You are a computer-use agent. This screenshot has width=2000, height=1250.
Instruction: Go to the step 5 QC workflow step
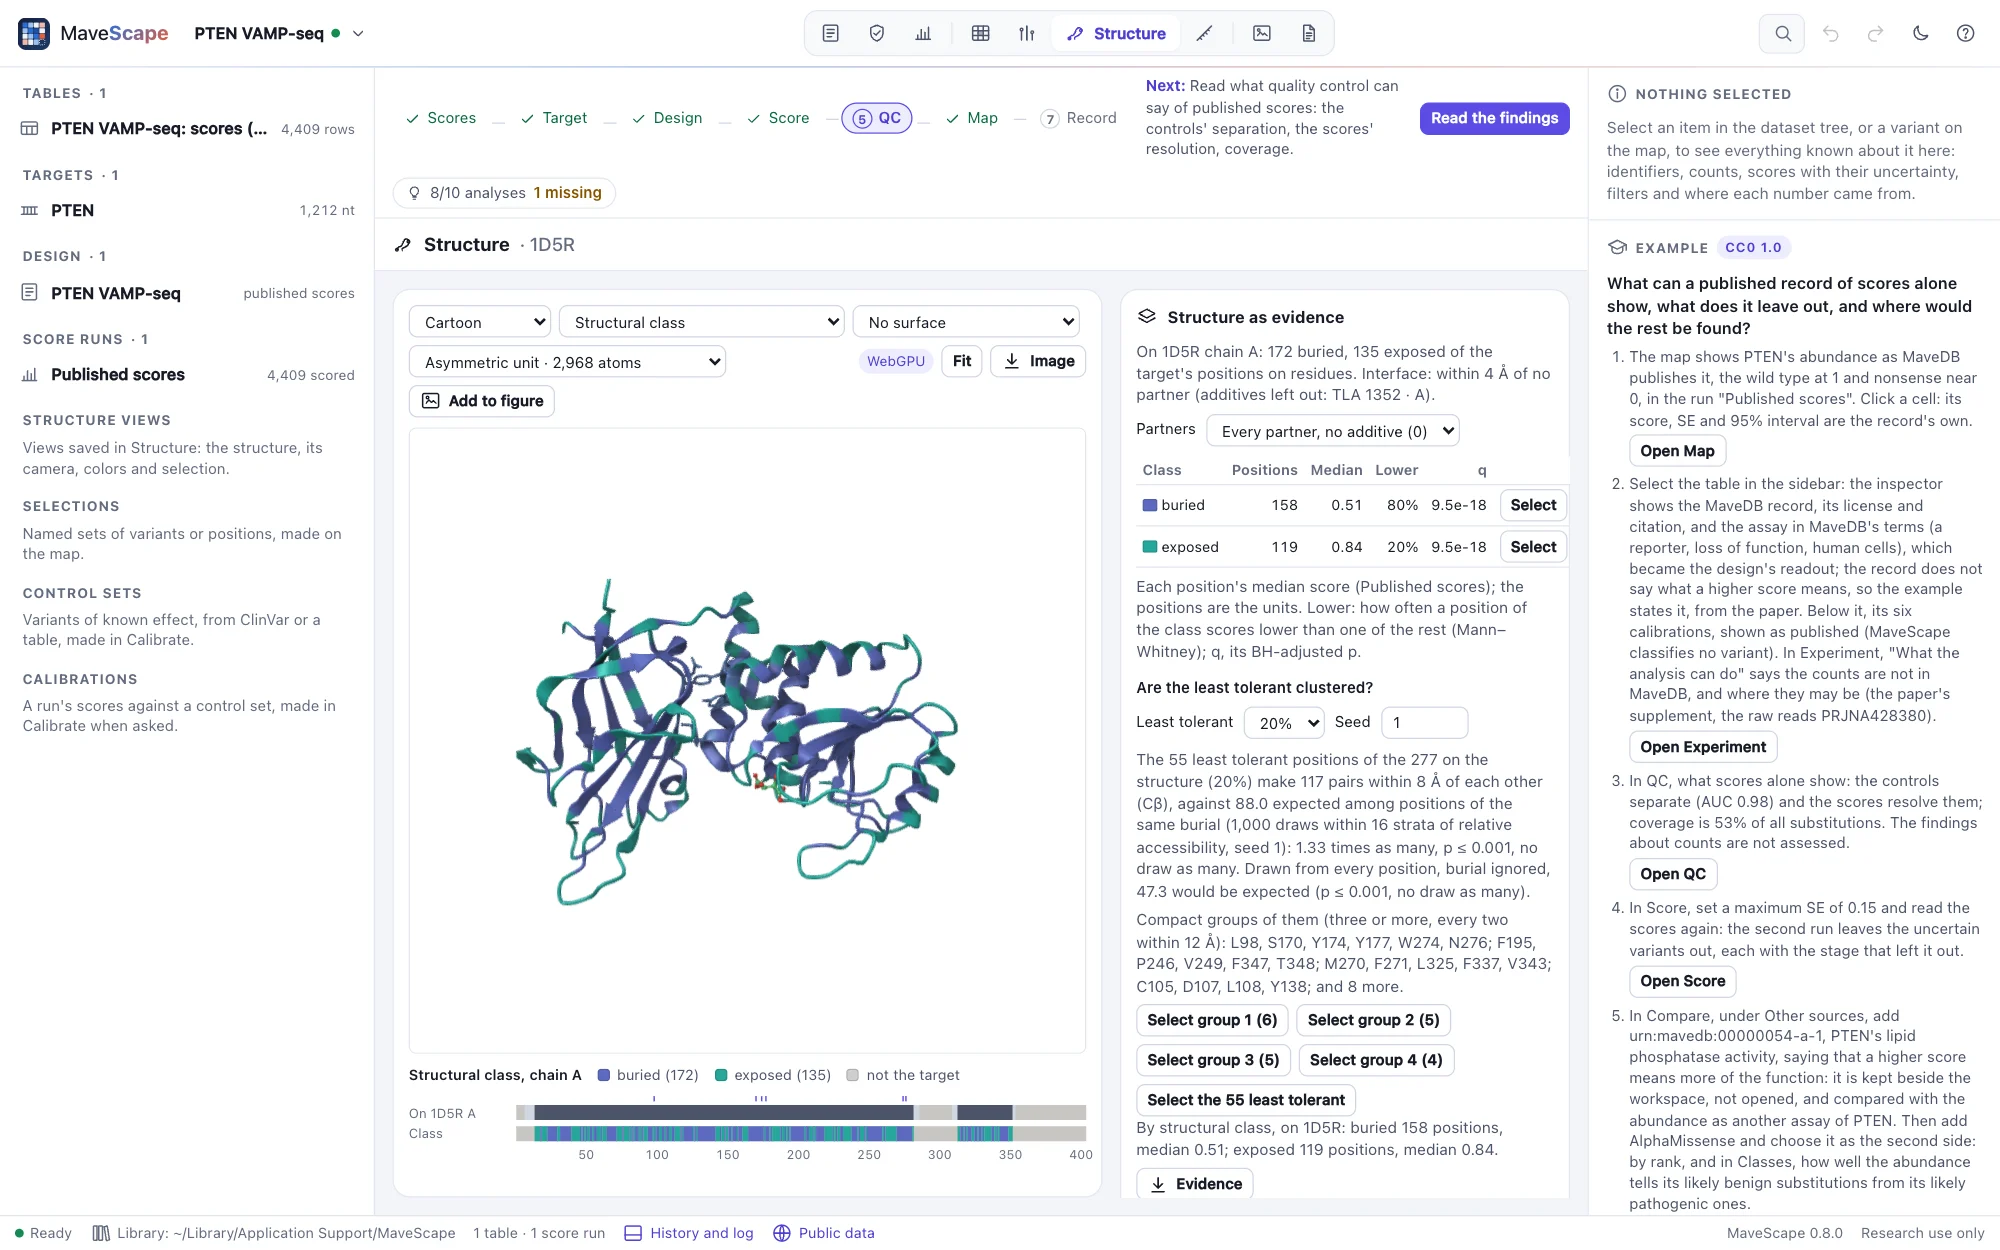[x=876, y=118]
